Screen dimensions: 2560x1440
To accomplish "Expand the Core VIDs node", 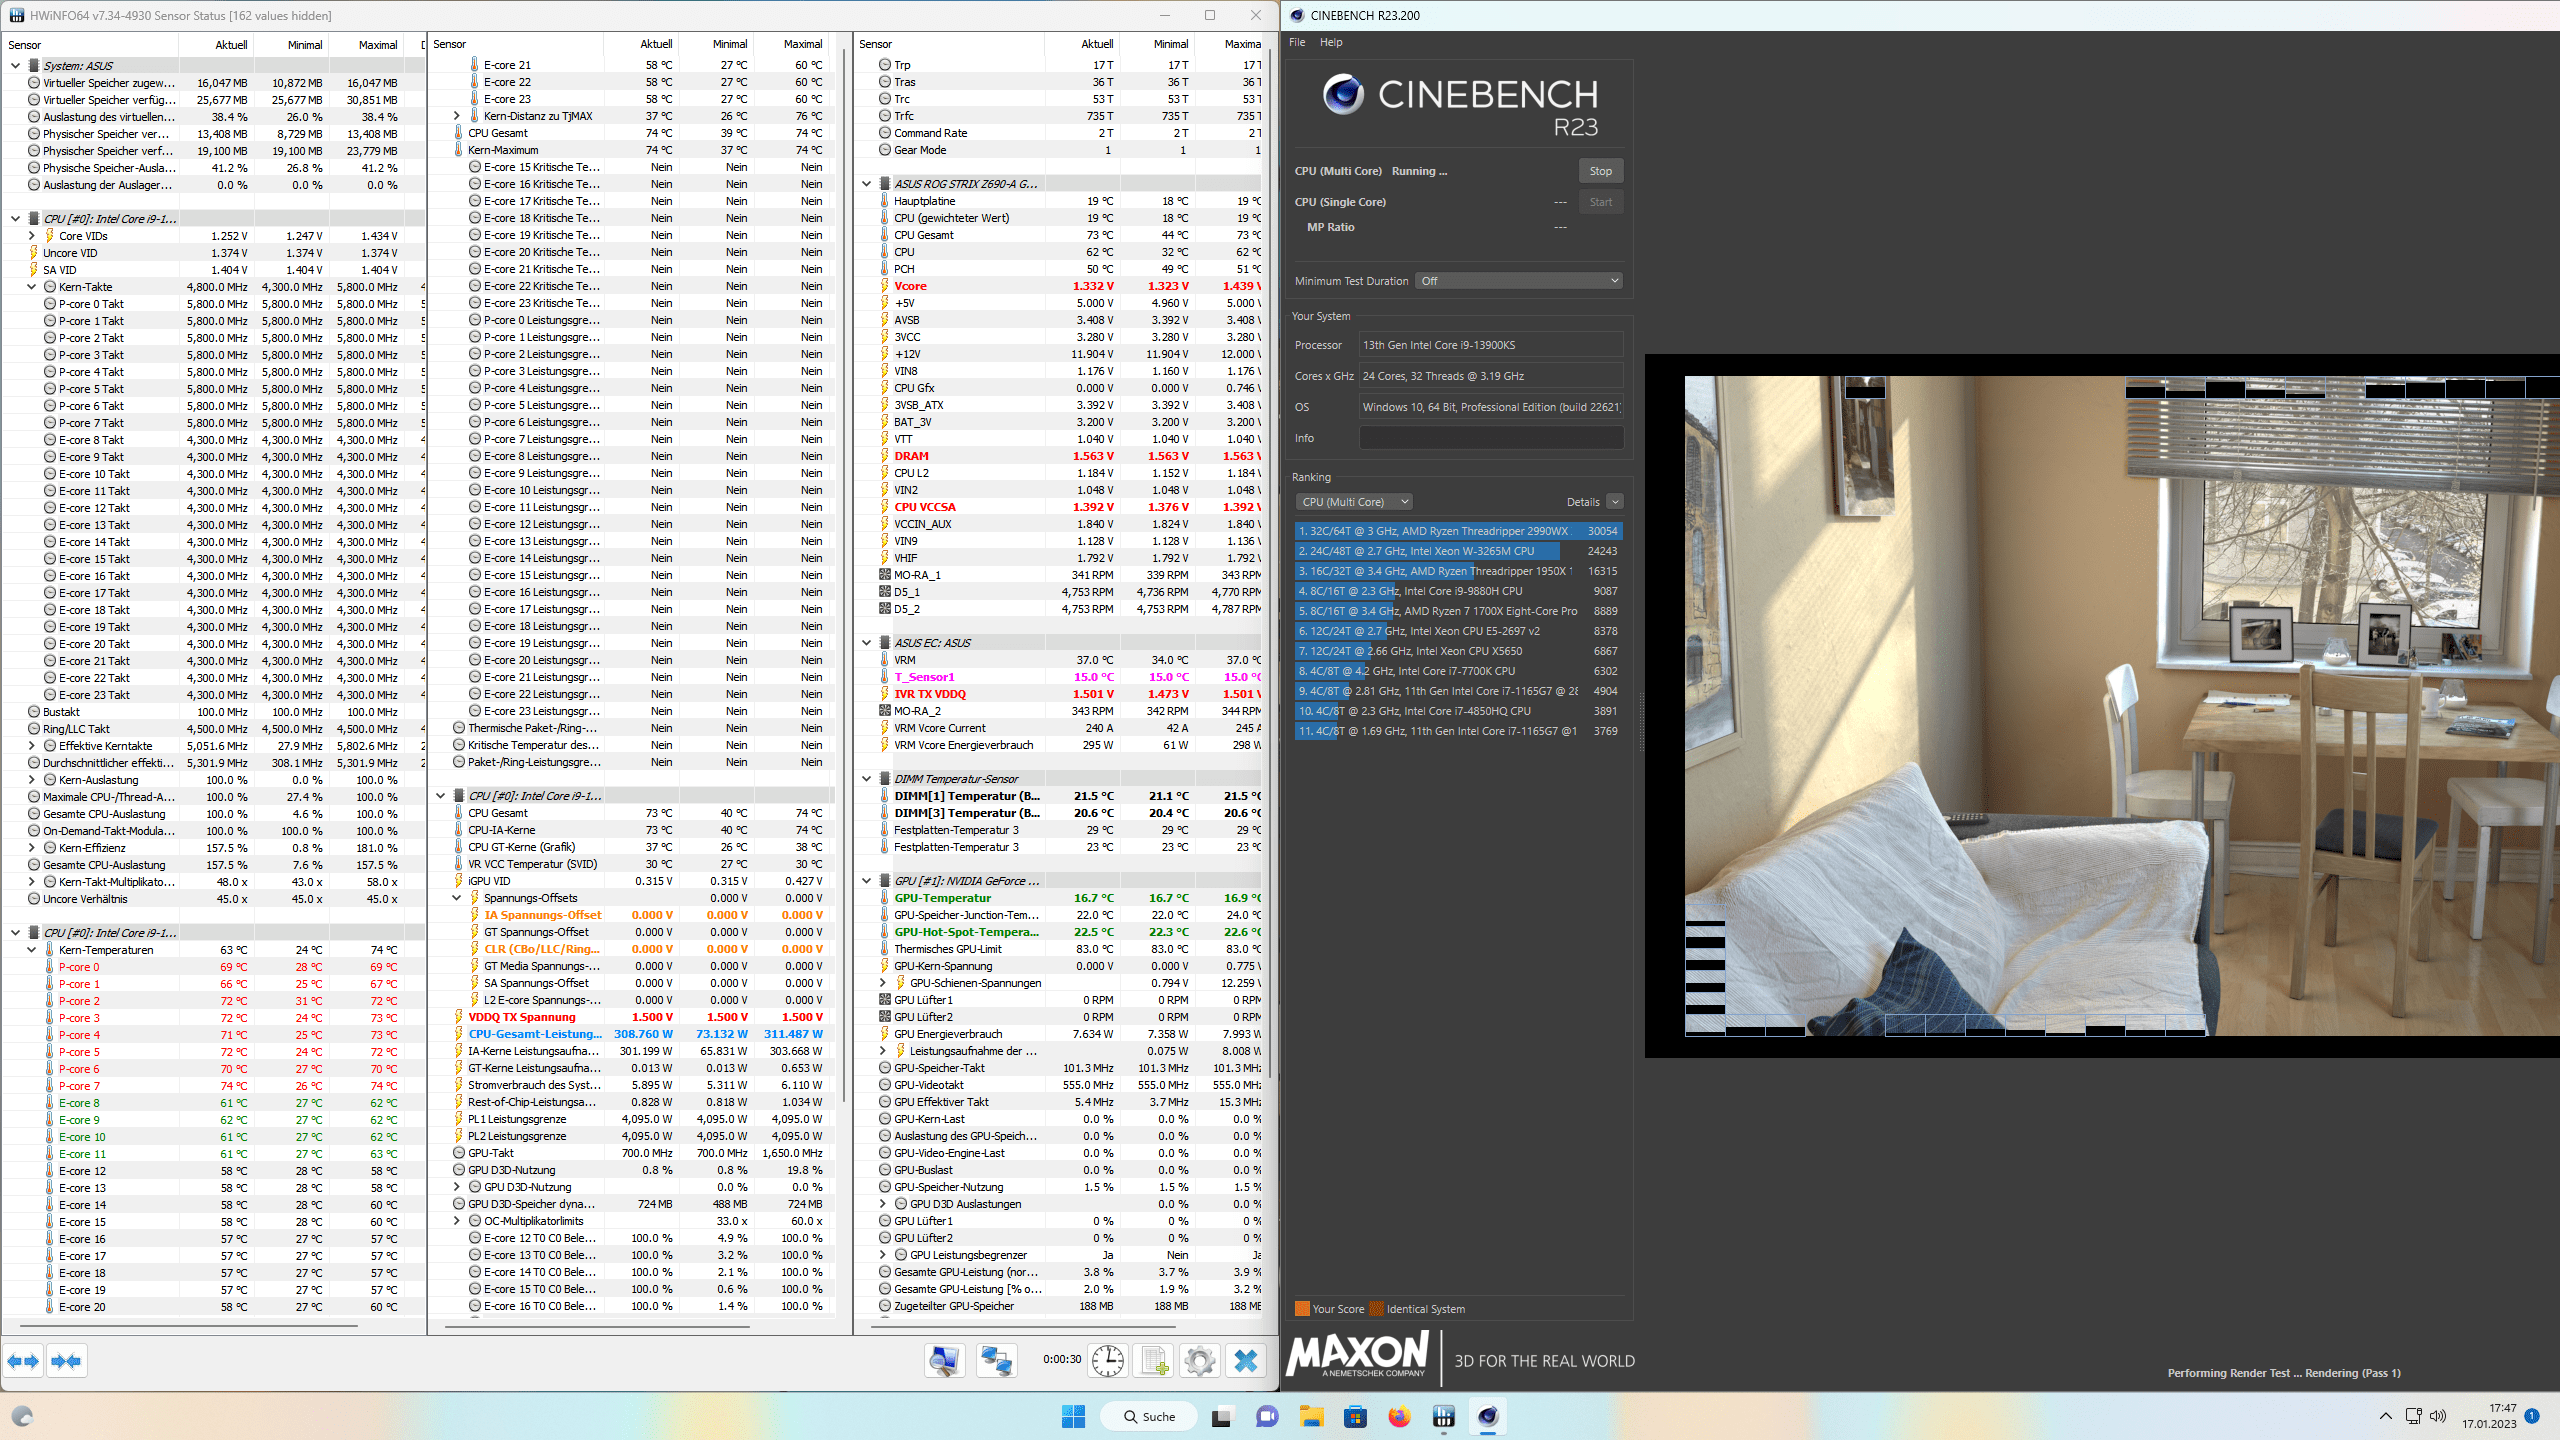I will click(31, 236).
